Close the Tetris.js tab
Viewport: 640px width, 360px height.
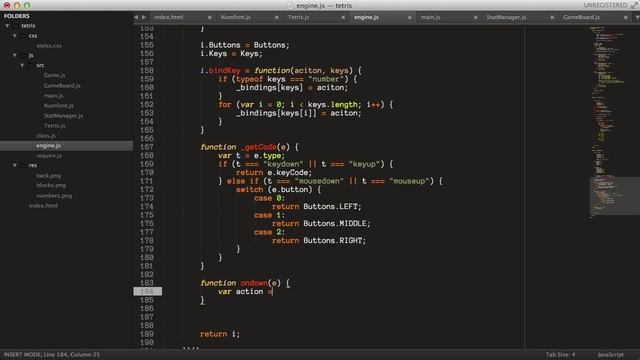click(343, 18)
